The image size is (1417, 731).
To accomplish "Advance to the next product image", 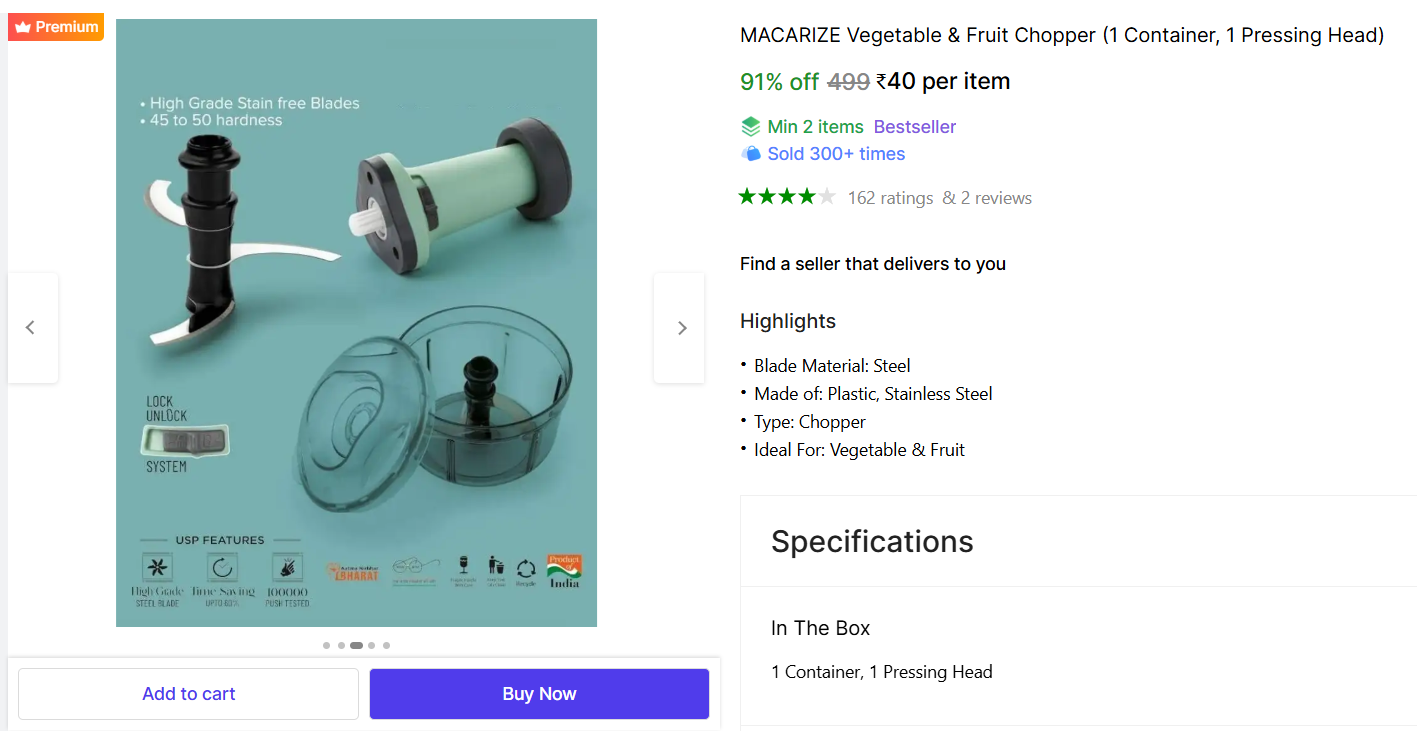I will [681, 328].
